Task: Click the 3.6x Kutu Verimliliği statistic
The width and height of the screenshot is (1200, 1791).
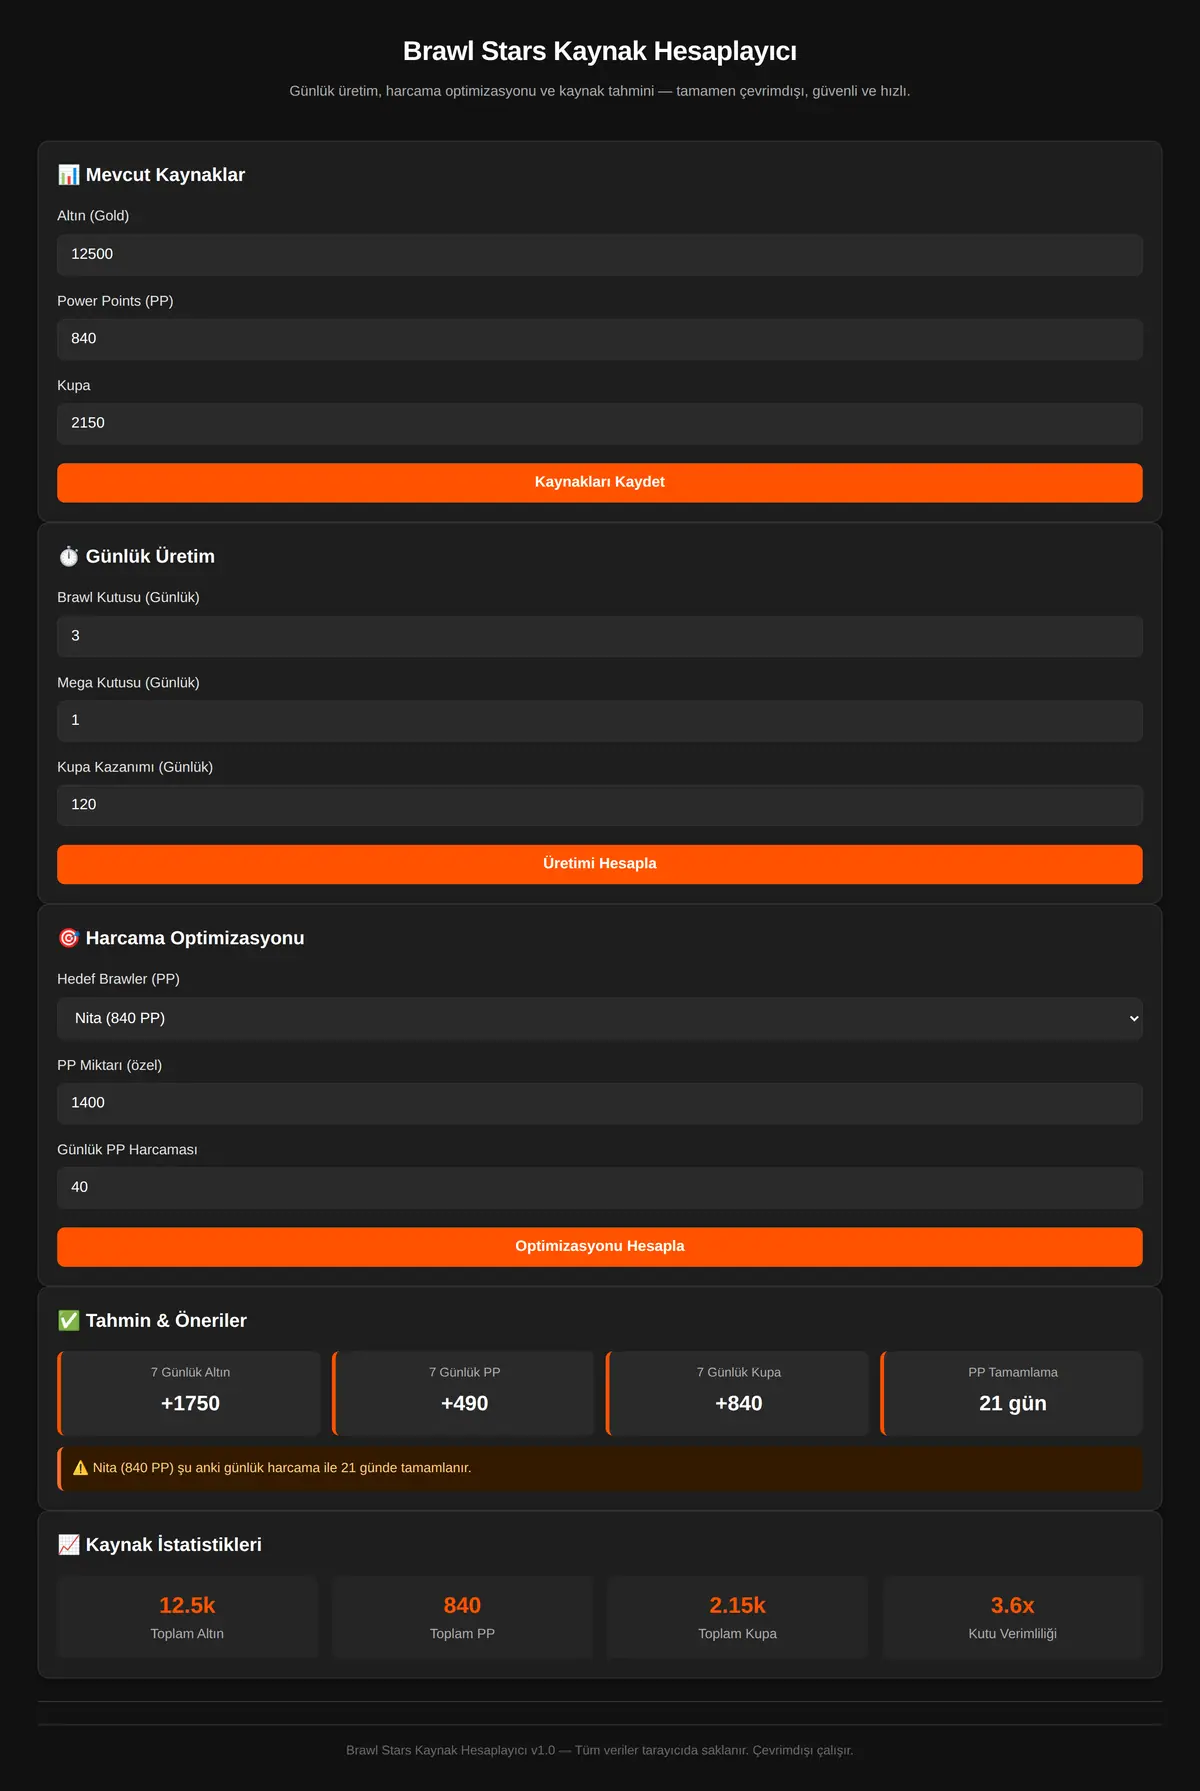Action: pos(1012,1617)
